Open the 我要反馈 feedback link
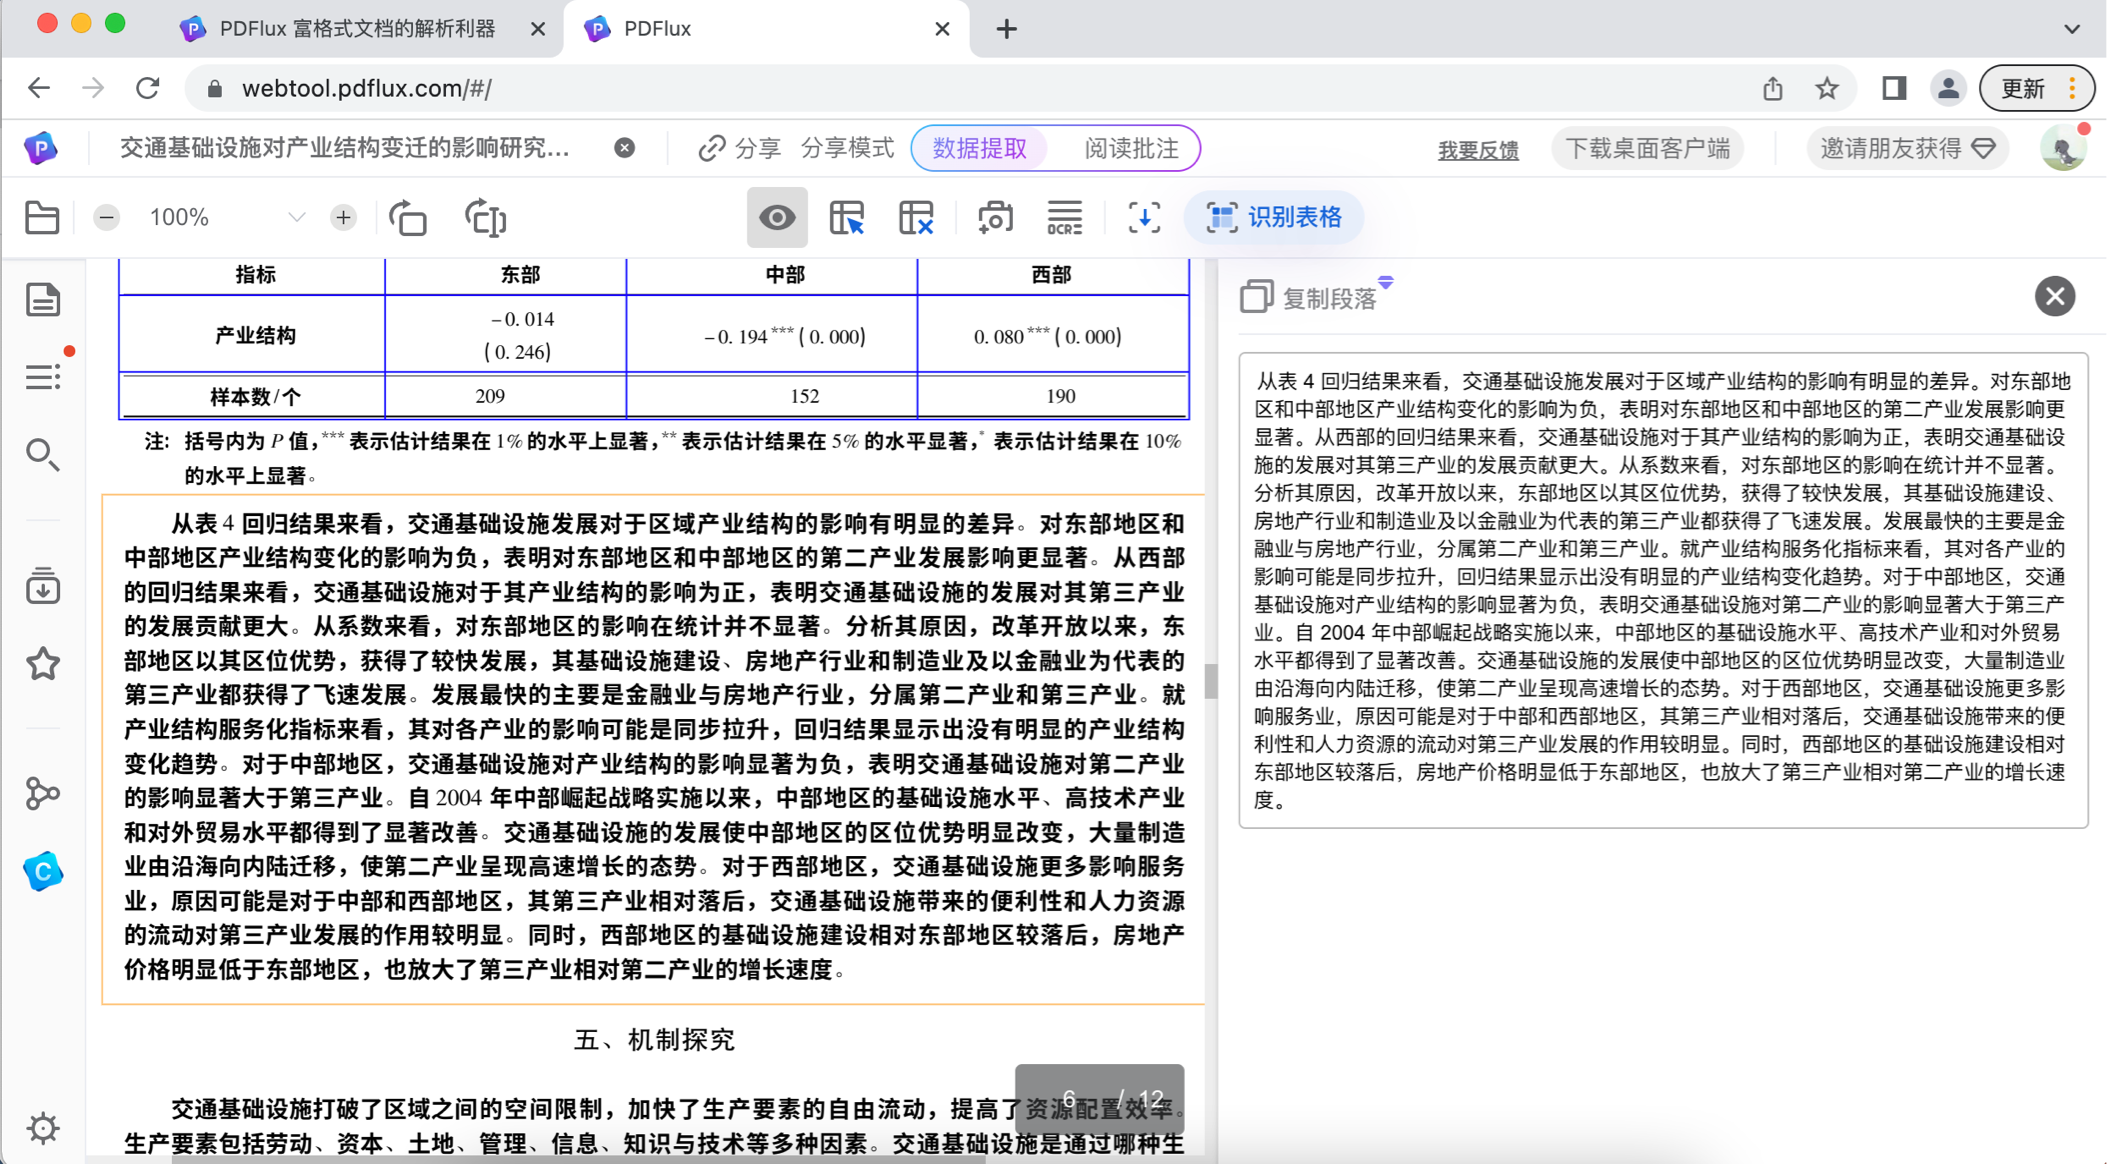This screenshot has width=2107, height=1164. (x=1478, y=150)
